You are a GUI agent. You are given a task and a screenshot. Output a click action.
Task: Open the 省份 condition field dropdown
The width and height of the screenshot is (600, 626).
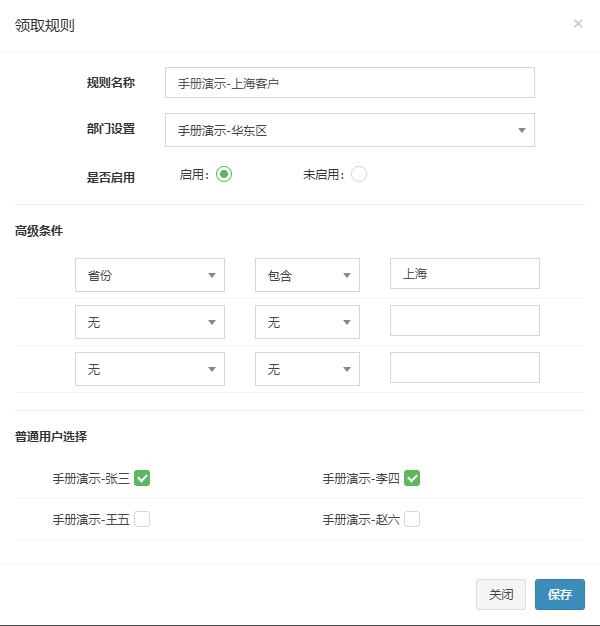click(150, 275)
